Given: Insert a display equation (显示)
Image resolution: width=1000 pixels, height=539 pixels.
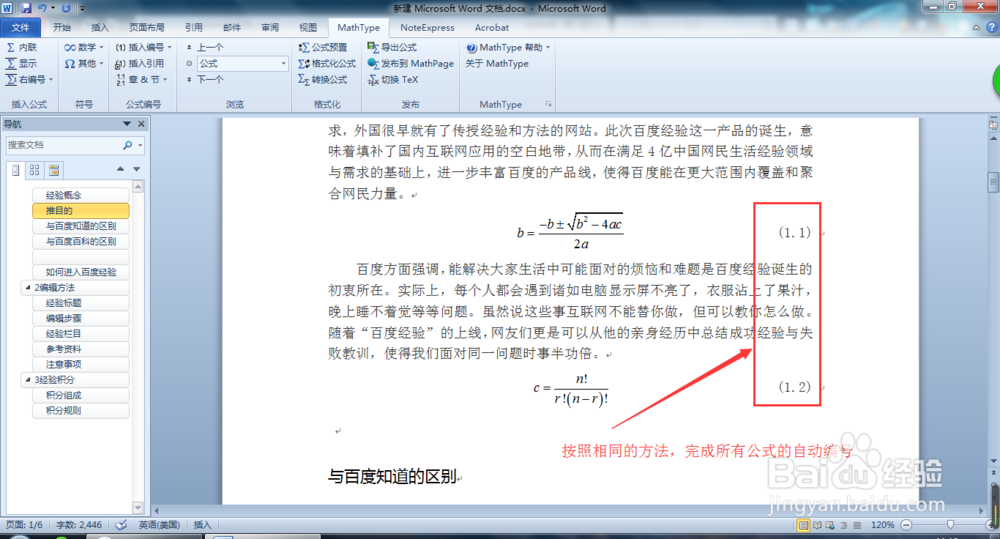Looking at the screenshot, I should [x=22, y=63].
